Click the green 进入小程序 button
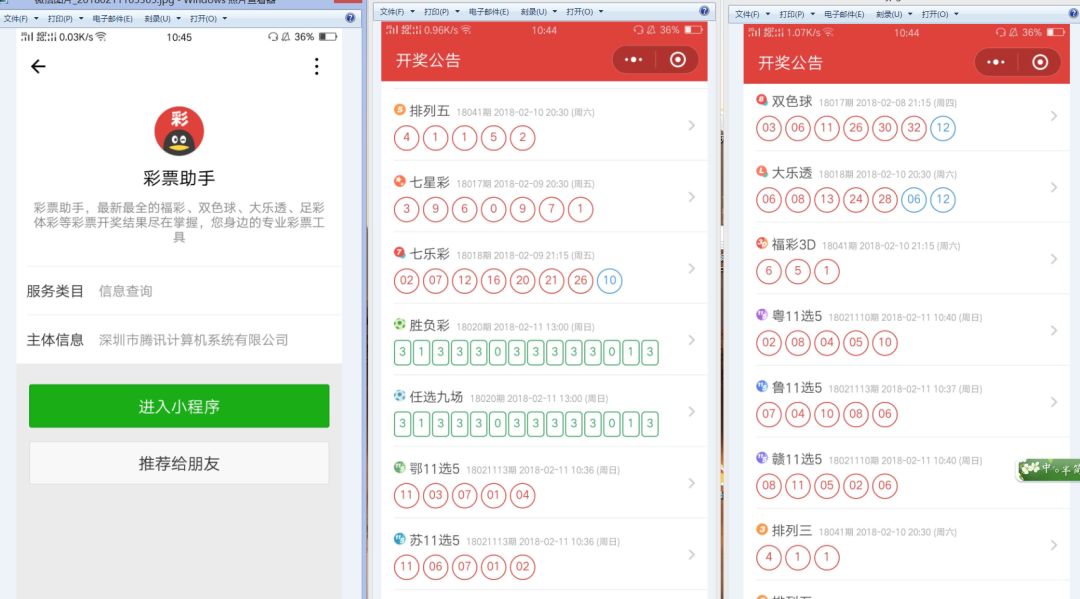The image size is (1080, 599). coord(179,406)
